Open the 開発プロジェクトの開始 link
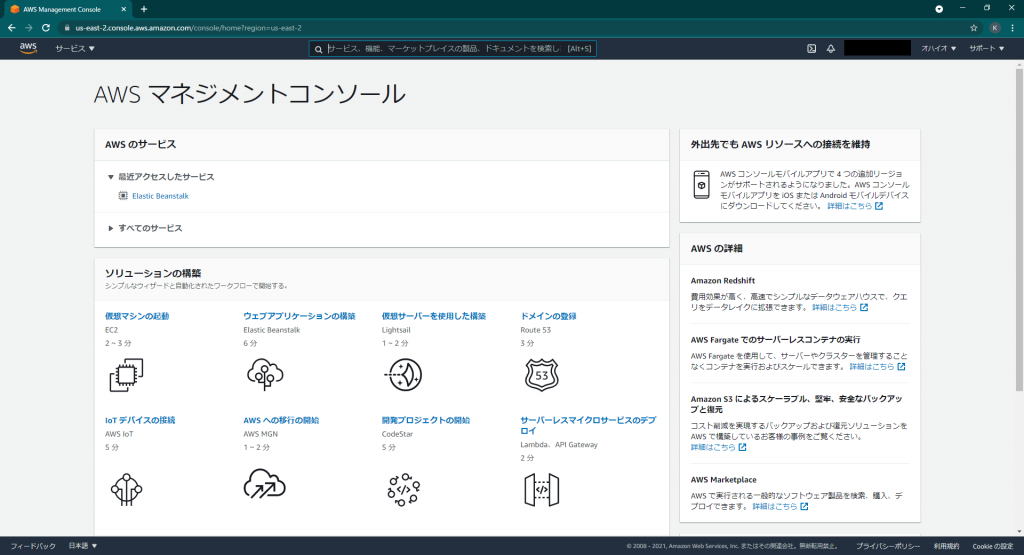Screen dimensions: 1024x555 tap(426, 420)
